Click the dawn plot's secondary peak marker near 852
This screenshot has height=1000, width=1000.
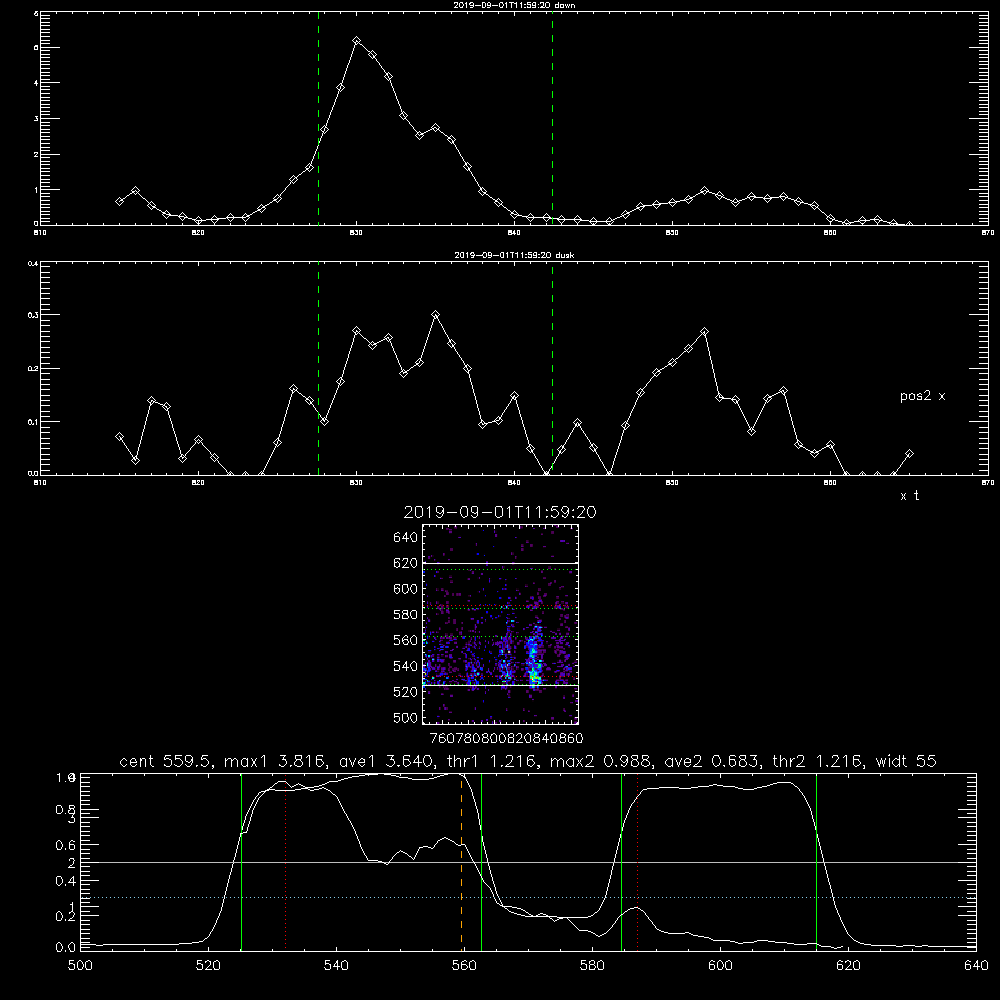[704, 191]
